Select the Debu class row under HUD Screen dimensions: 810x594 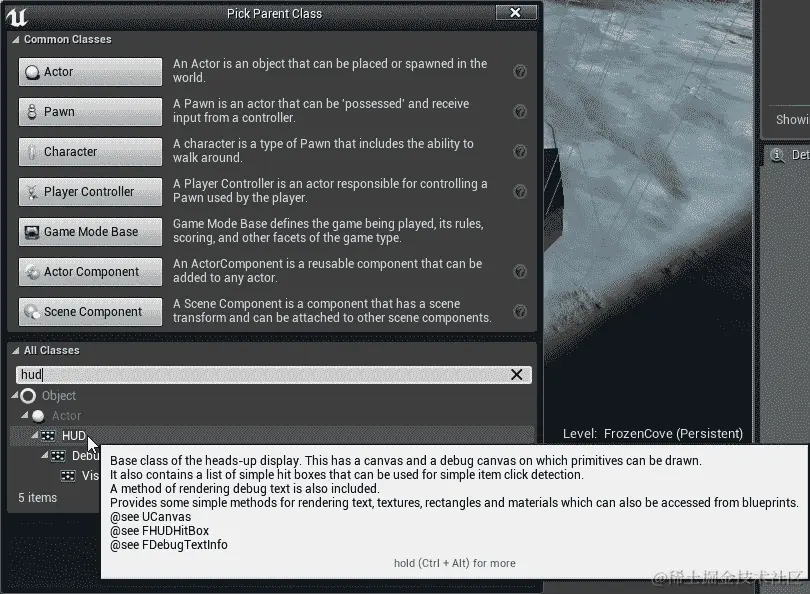[x=85, y=456]
